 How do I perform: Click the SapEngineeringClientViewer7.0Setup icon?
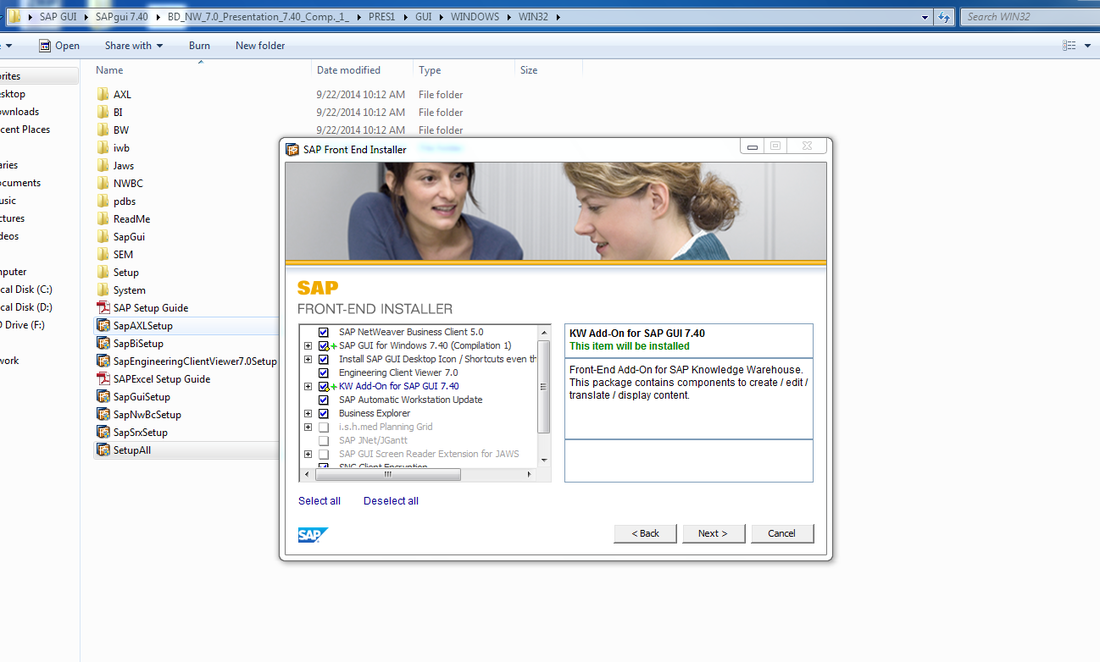103,361
